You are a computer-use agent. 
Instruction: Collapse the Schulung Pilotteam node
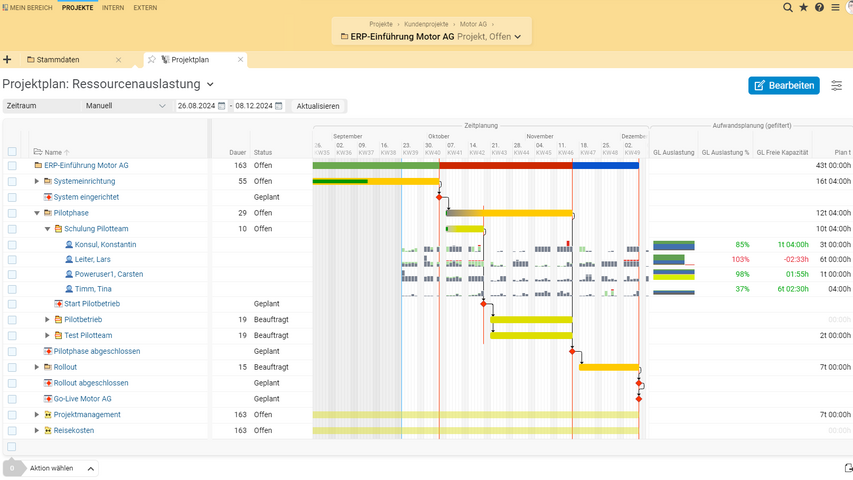coord(47,229)
